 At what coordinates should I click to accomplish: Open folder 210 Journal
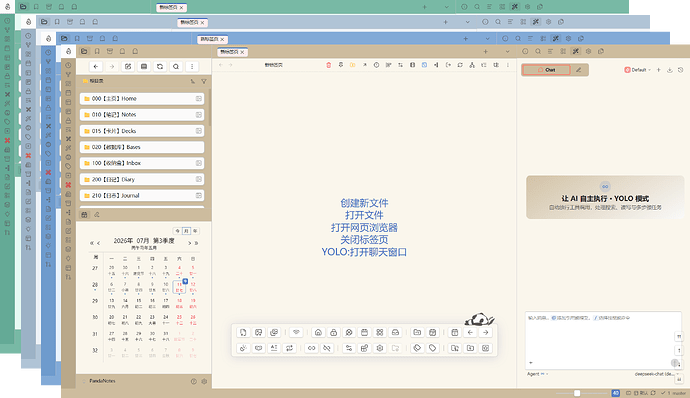[142, 195]
